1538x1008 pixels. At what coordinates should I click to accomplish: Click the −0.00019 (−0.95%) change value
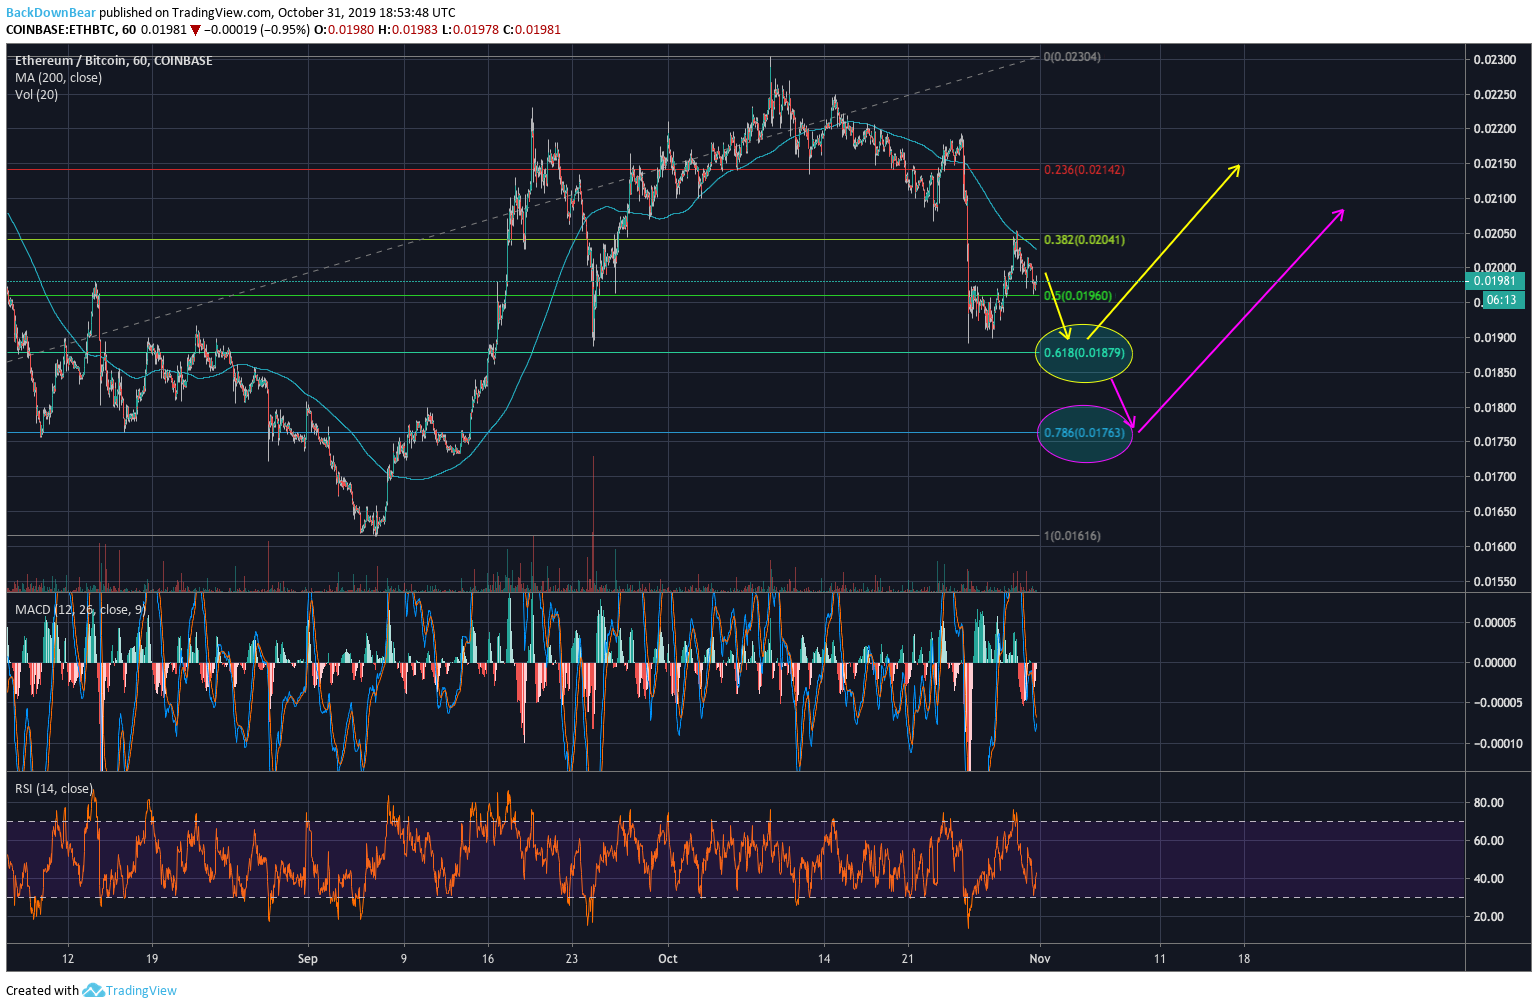click(257, 30)
